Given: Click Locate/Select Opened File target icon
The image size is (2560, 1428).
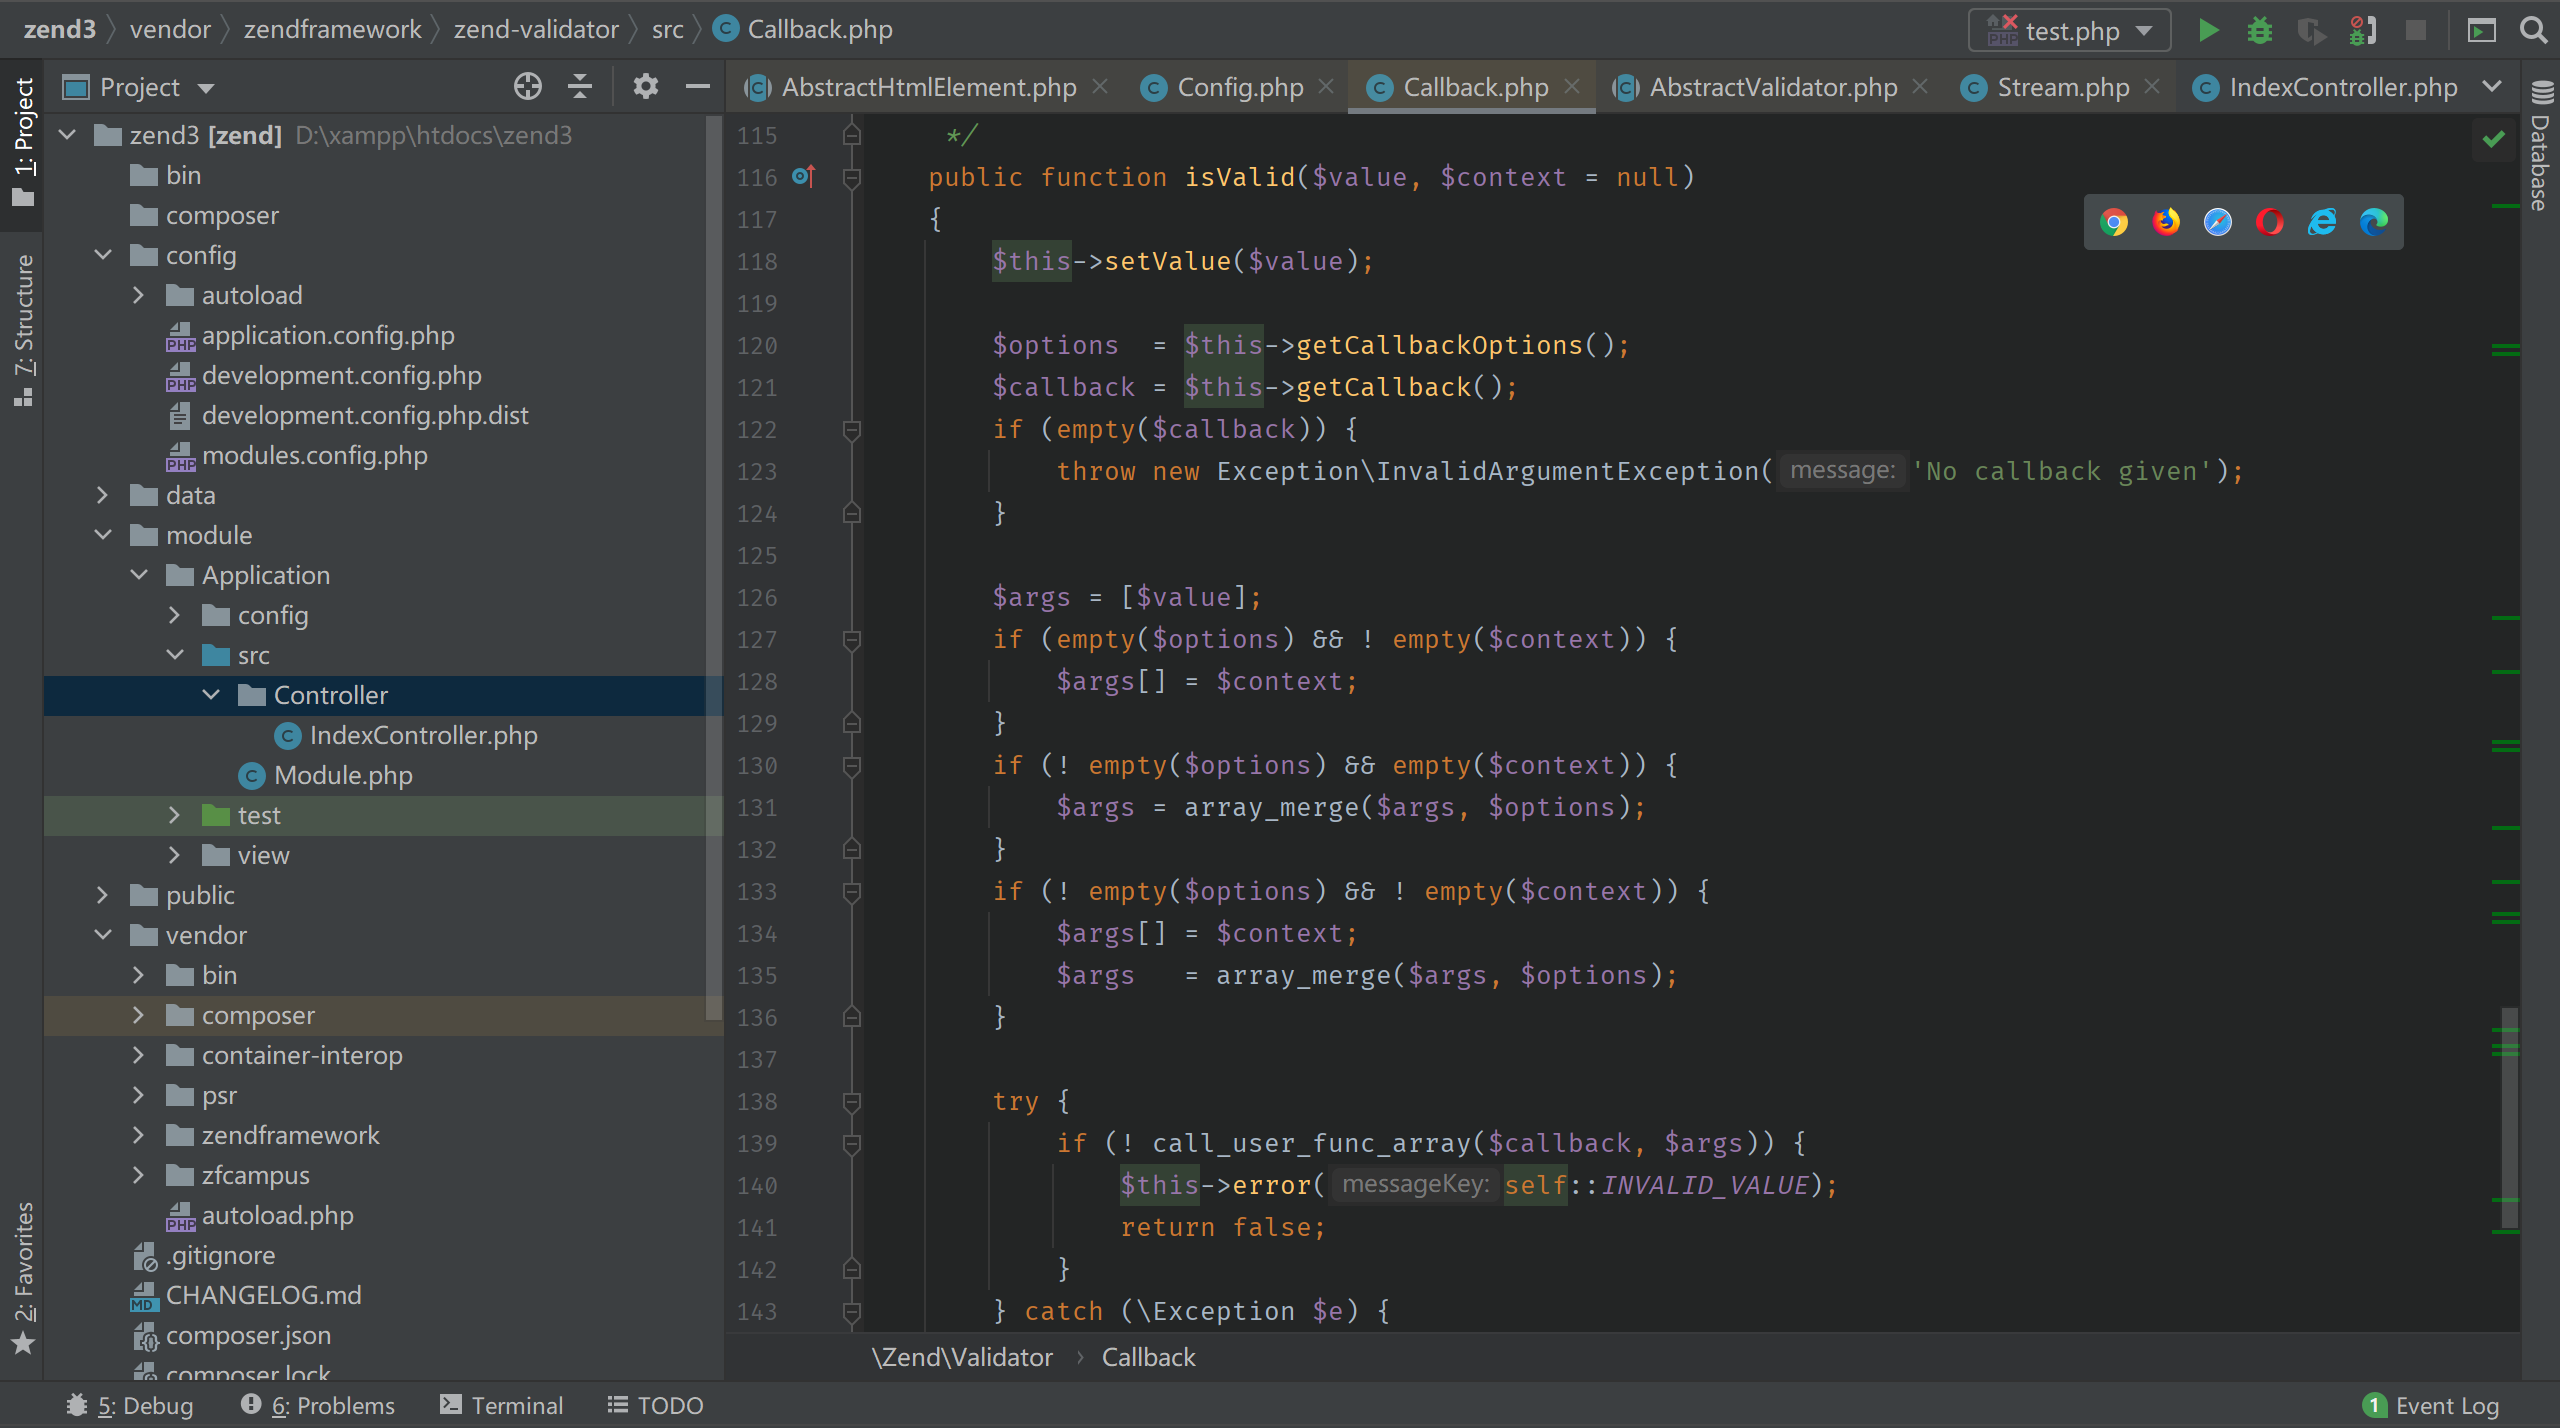Looking at the screenshot, I should 527,87.
